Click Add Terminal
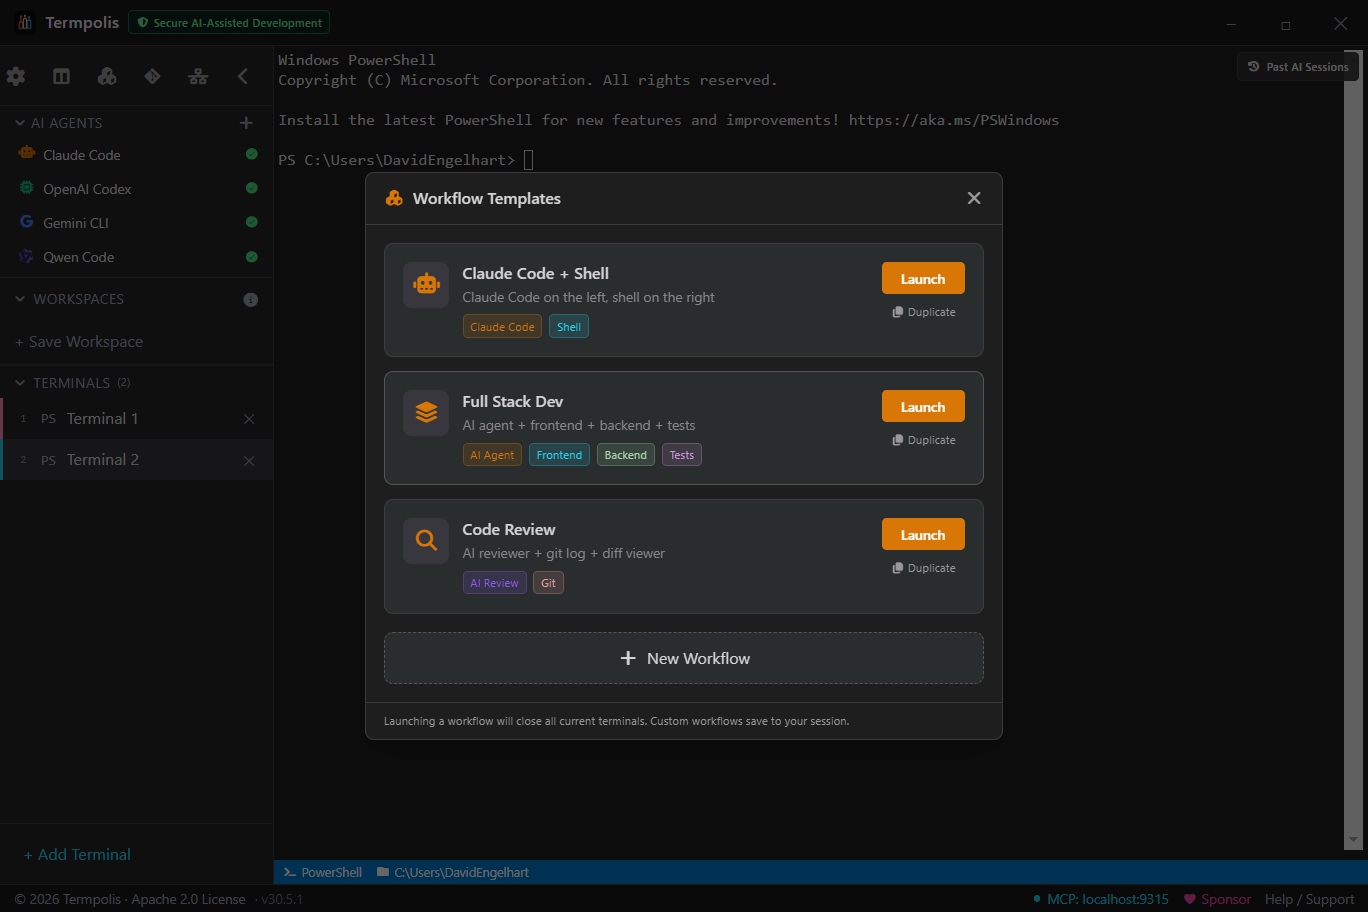The image size is (1368, 912). coord(77,855)
